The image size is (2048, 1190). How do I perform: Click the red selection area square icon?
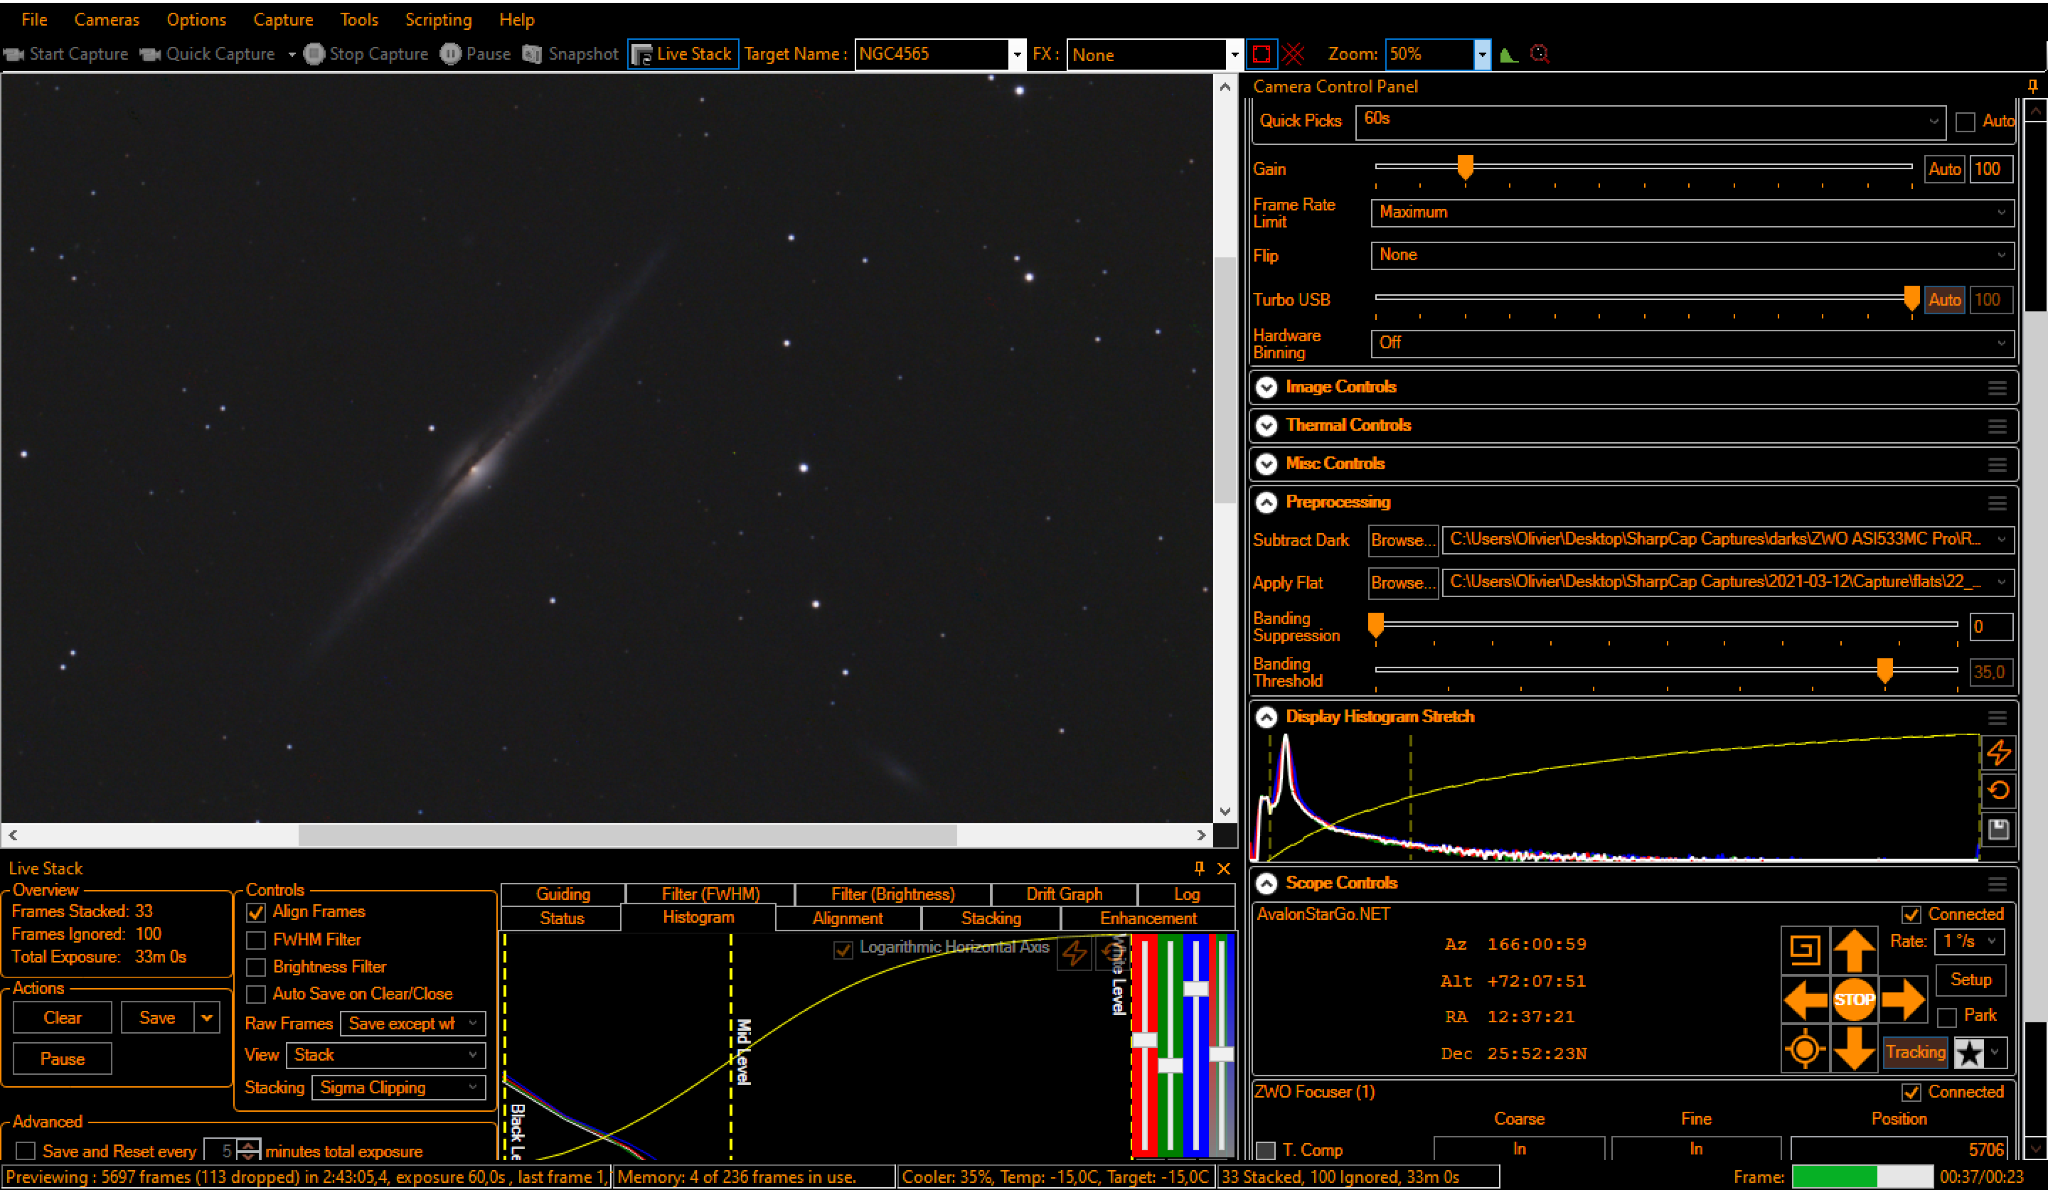[x=1262, y=54]
